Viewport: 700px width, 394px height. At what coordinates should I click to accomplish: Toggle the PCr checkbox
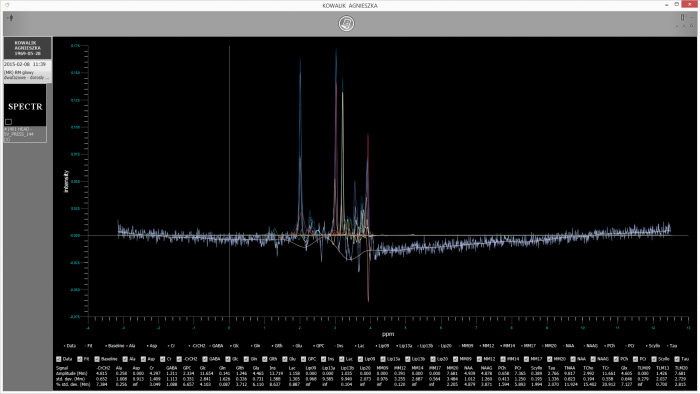pyautogui.click(x=635, y=359)
